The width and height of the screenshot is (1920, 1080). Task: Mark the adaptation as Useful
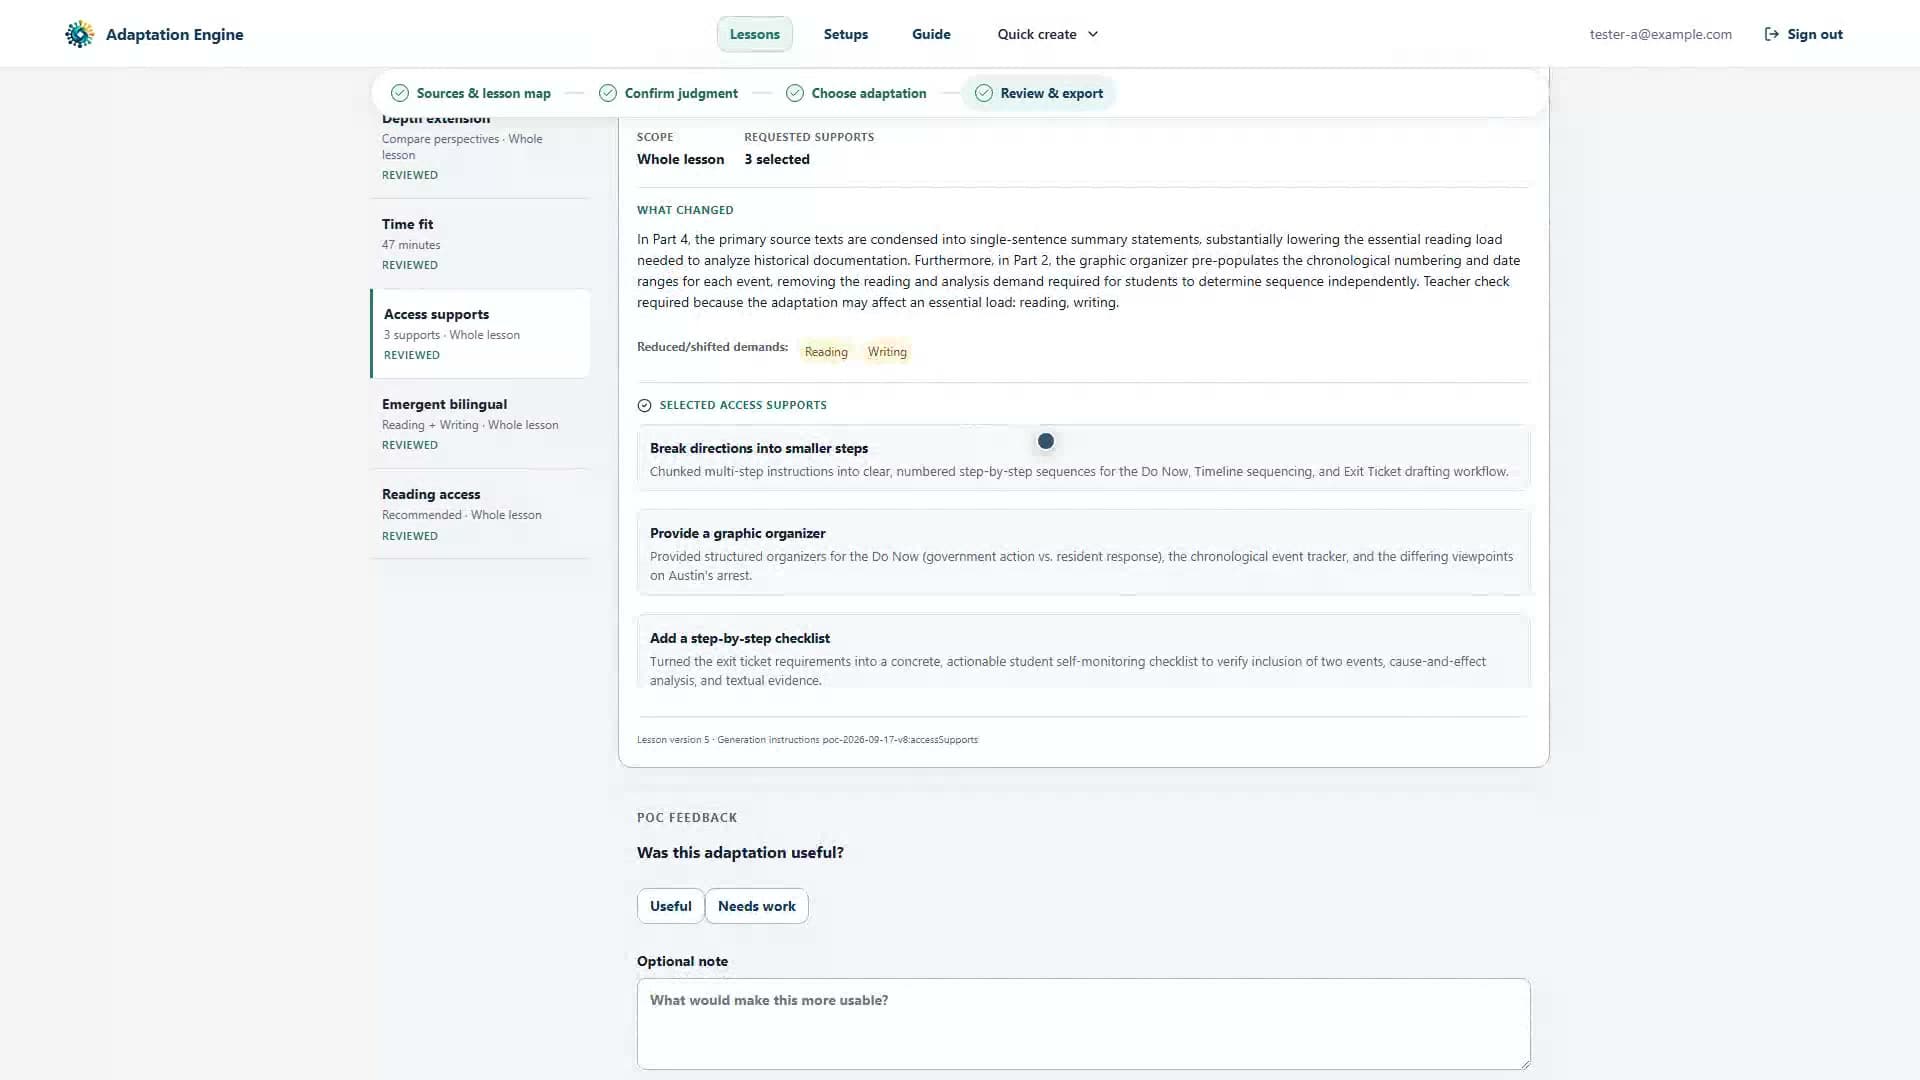670,906
